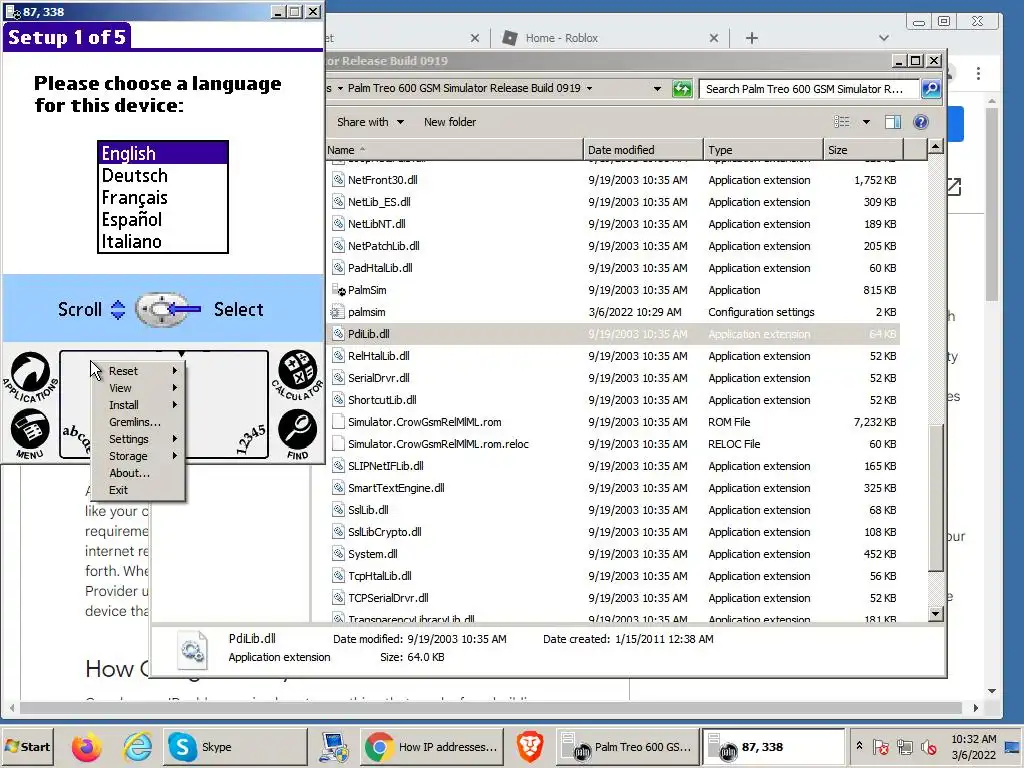Click the PalmSim application file icon
Viewport: 1024px width, 768px height.
(338, 290)
